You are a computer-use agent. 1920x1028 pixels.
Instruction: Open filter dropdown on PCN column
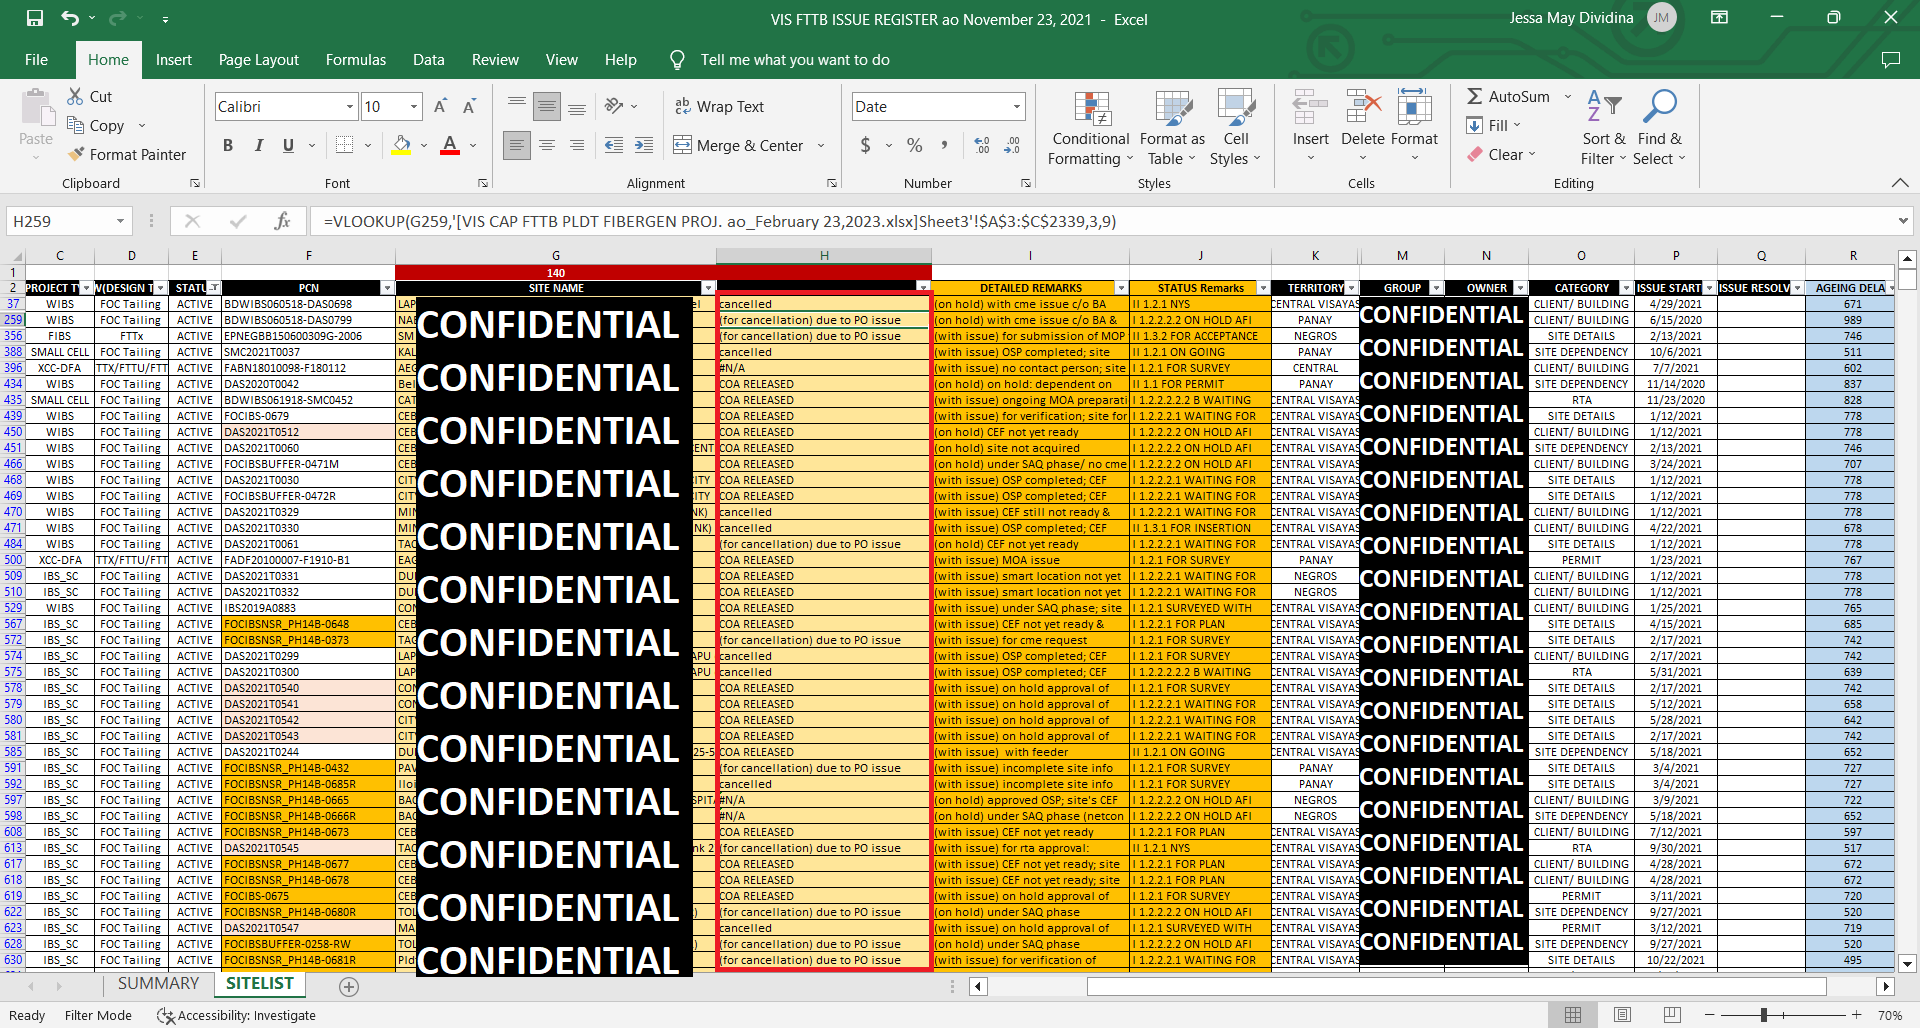point(387,288)
